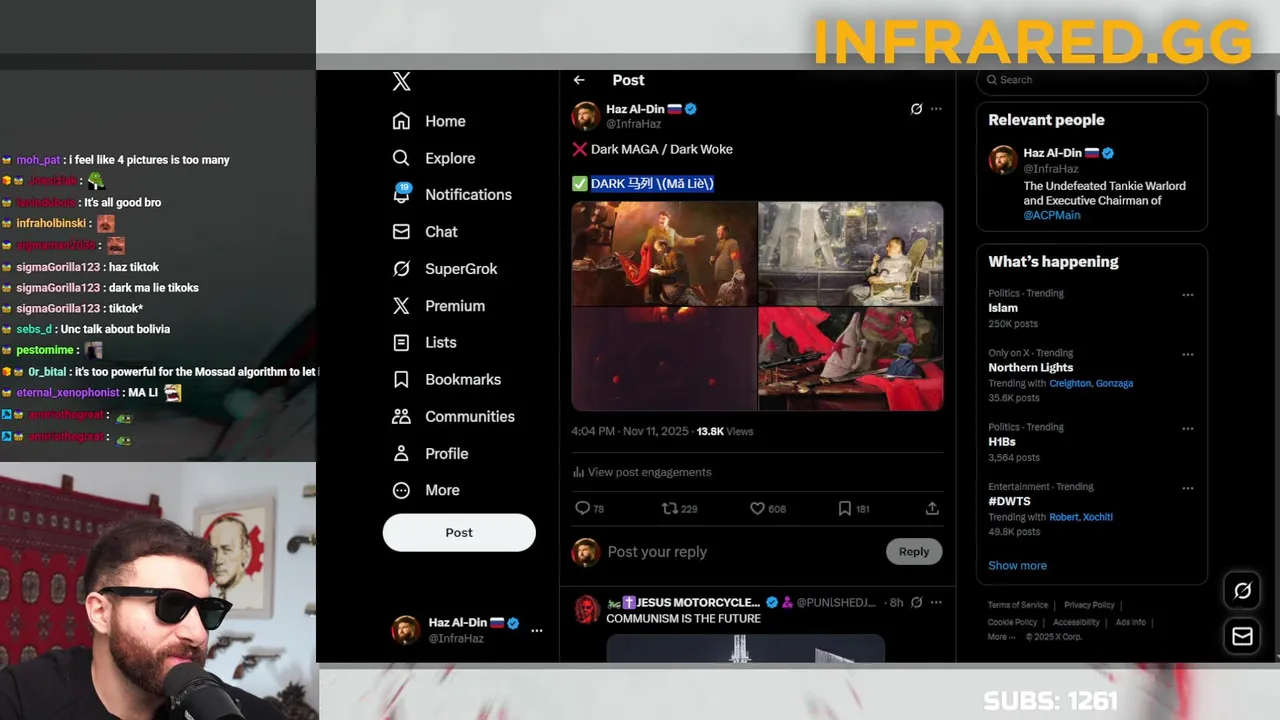Click the blue verified badge in post header

(690, 109)
